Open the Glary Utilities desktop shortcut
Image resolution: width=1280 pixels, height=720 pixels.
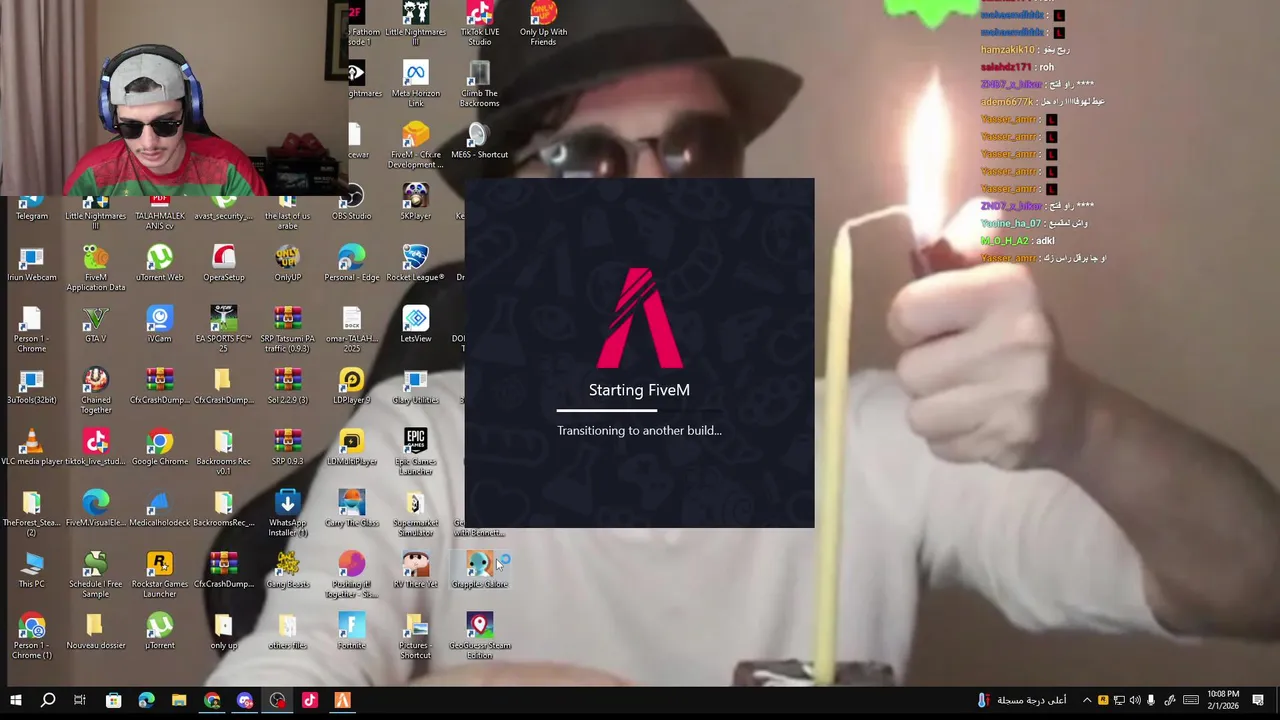coord(416,386)
